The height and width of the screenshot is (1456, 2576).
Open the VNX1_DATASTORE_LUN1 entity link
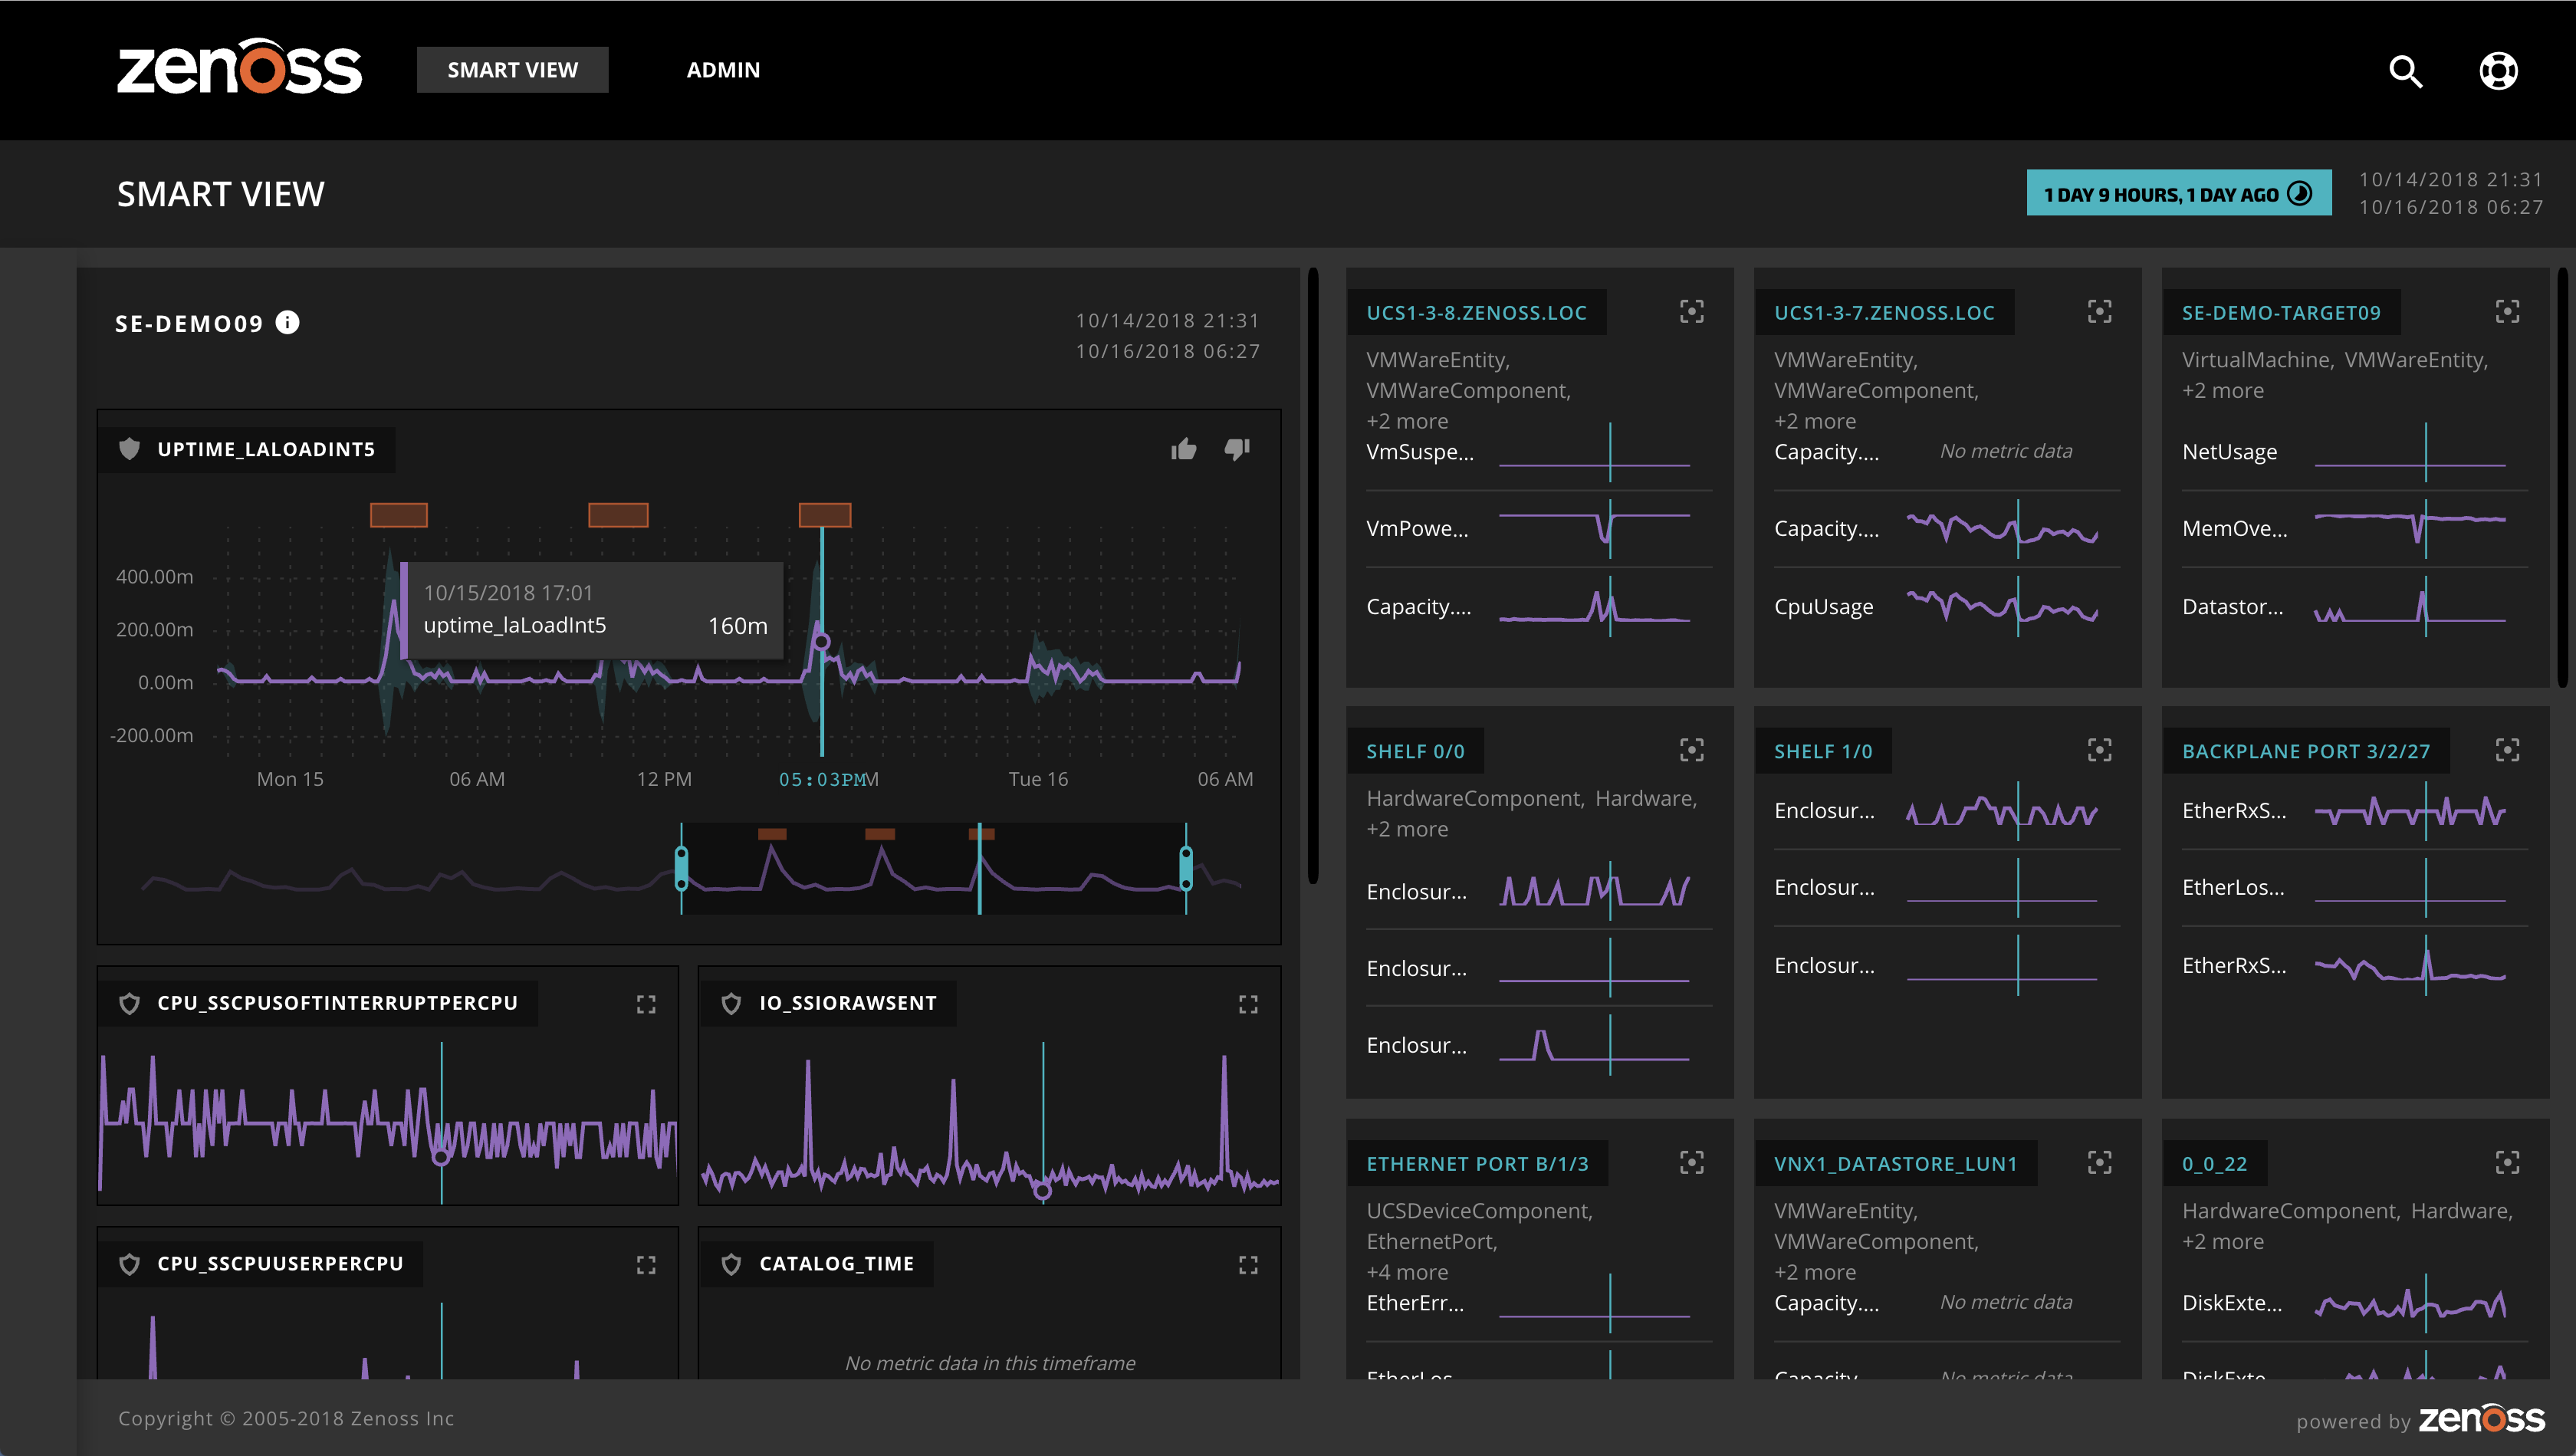(1895, 1164)
